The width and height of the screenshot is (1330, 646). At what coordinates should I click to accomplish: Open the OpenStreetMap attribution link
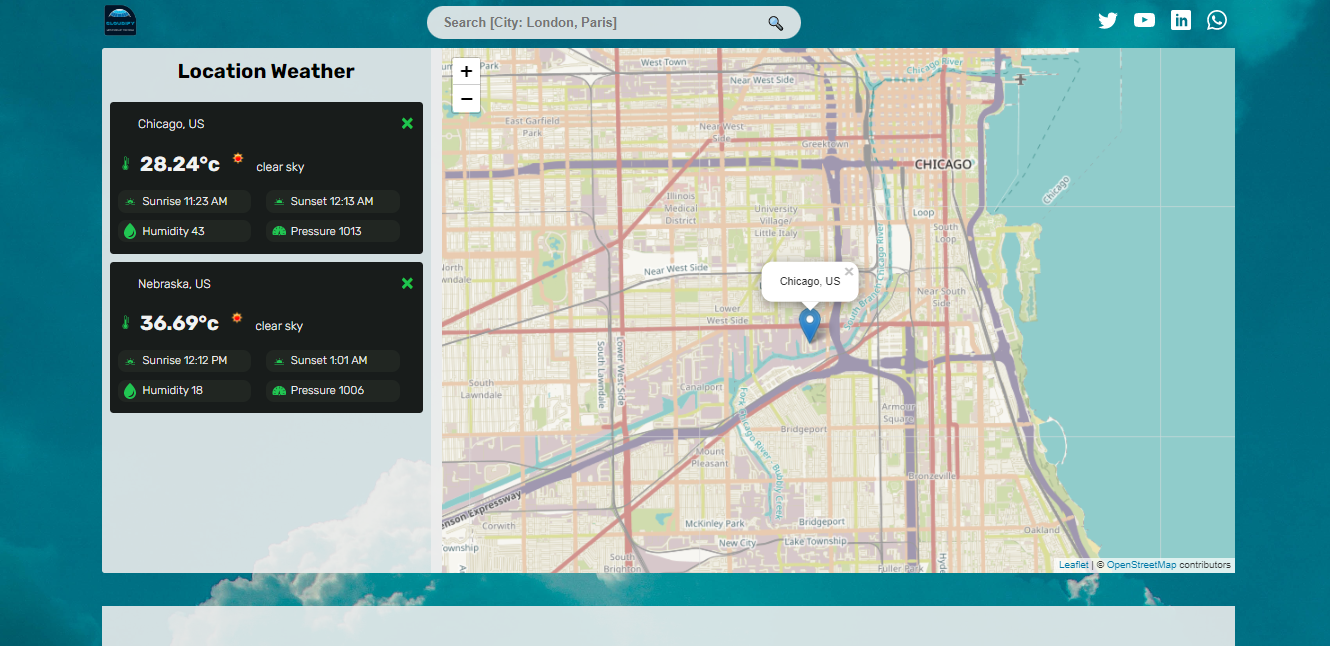point(1141,565)
